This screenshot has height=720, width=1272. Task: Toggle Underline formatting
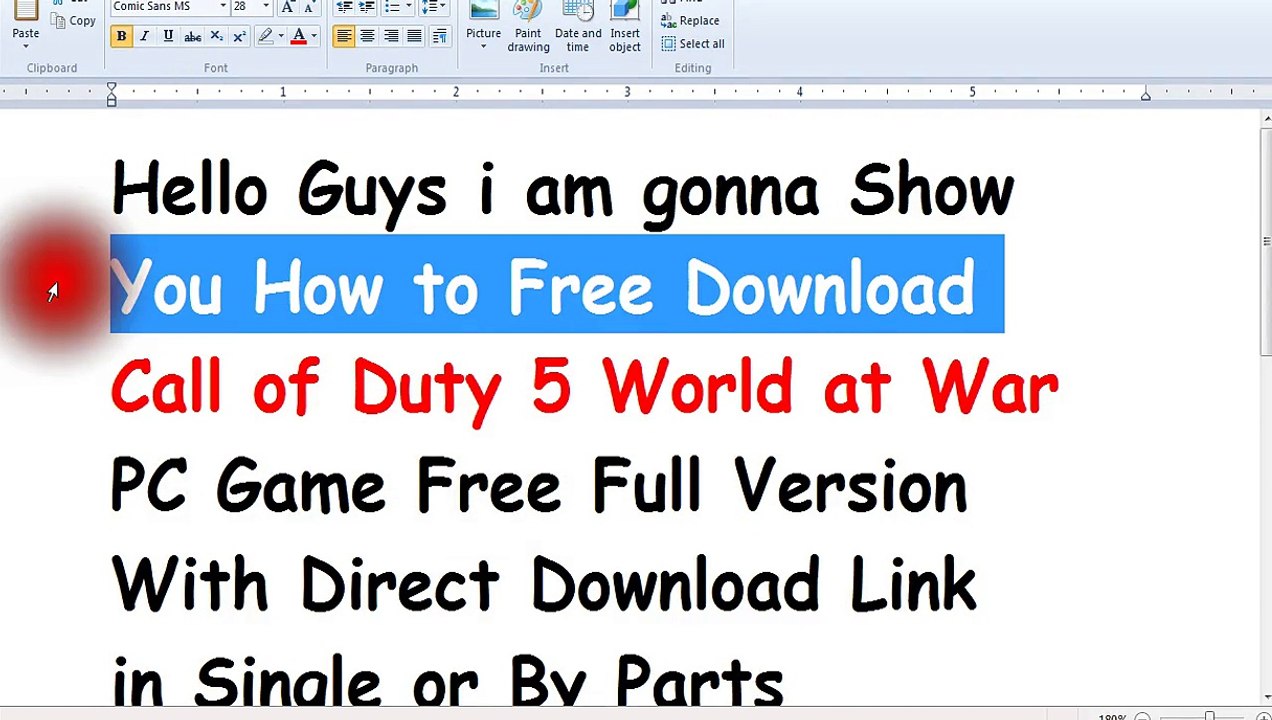(x=168, y=37)
